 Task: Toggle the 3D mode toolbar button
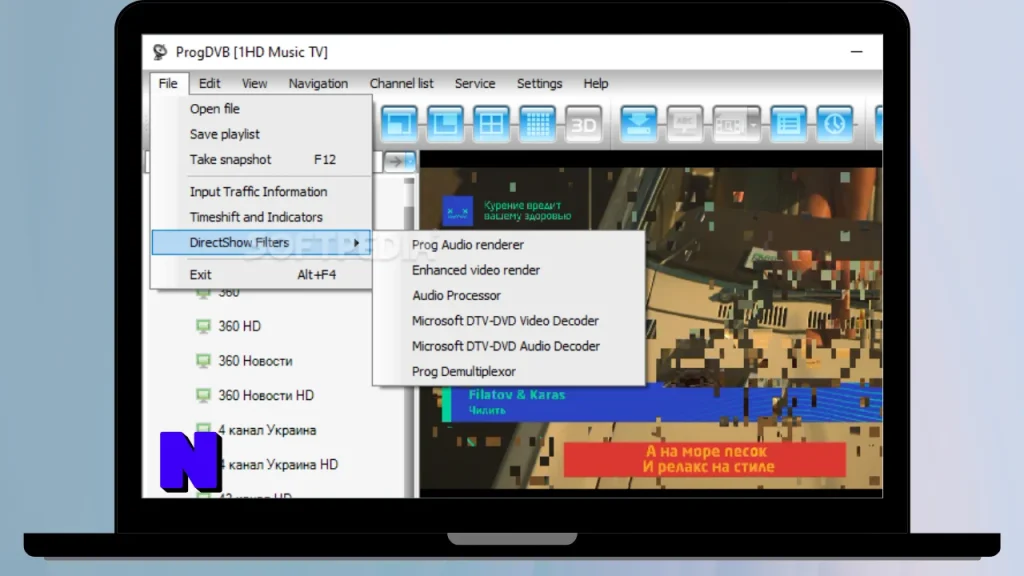click(x=583, y=123)
